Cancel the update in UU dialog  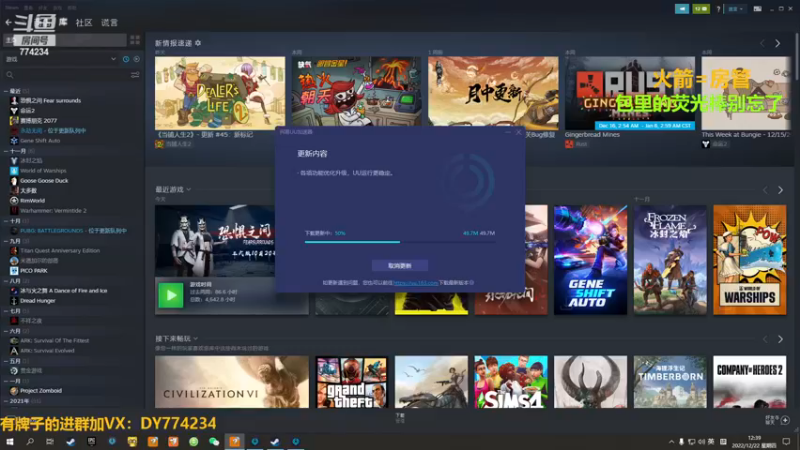tap(400, 265)
